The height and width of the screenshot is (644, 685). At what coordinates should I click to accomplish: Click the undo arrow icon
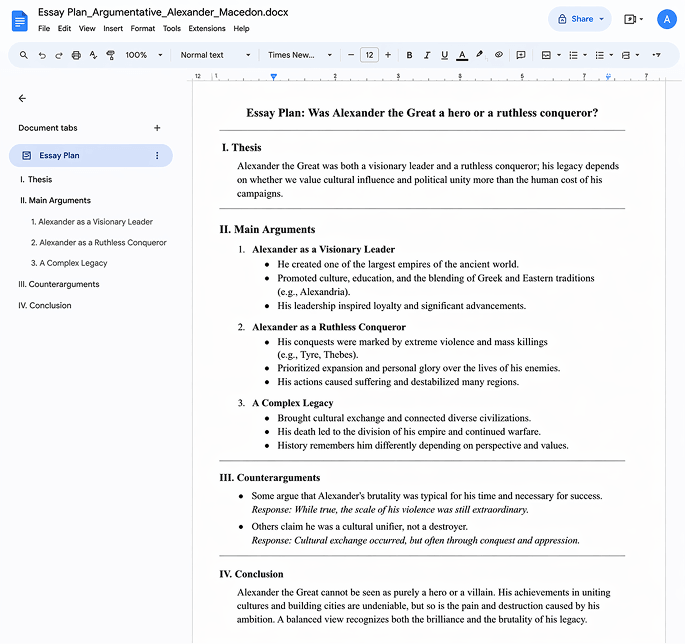[x=42, y=55]
